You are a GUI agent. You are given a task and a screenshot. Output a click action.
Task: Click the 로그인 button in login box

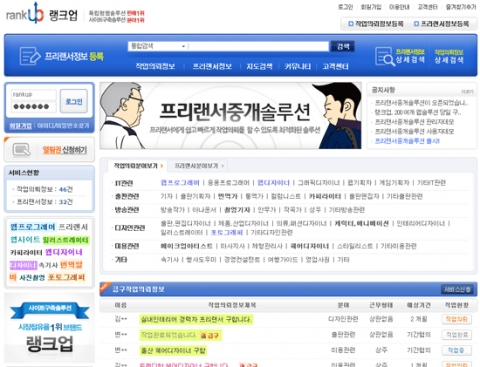(74, 101)
